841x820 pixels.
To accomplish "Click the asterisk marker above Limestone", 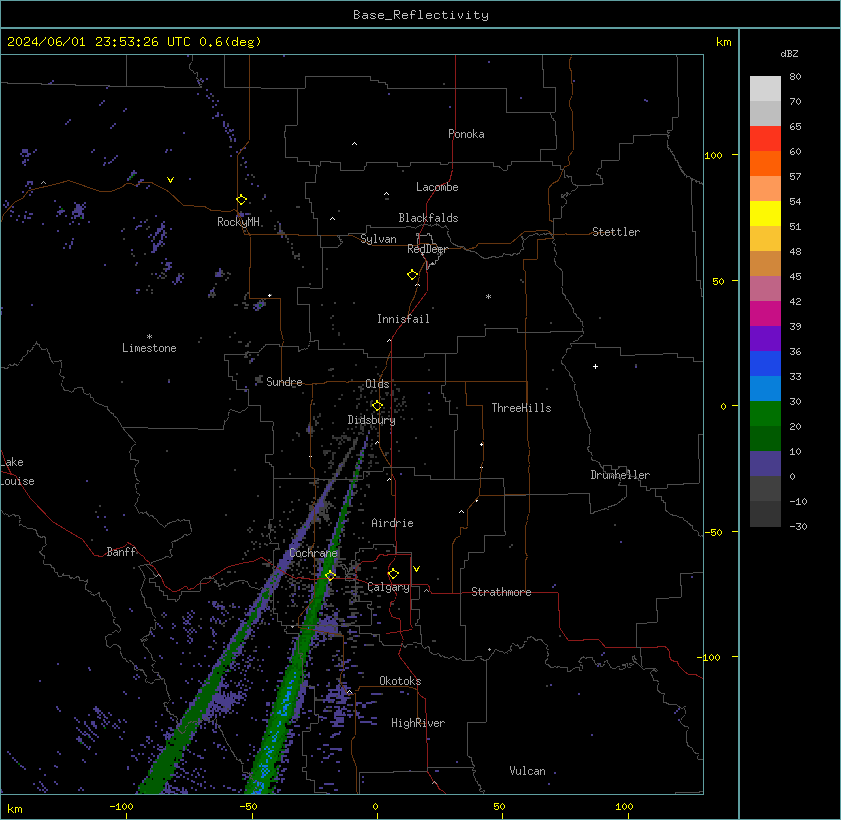I will click(150, 337).
